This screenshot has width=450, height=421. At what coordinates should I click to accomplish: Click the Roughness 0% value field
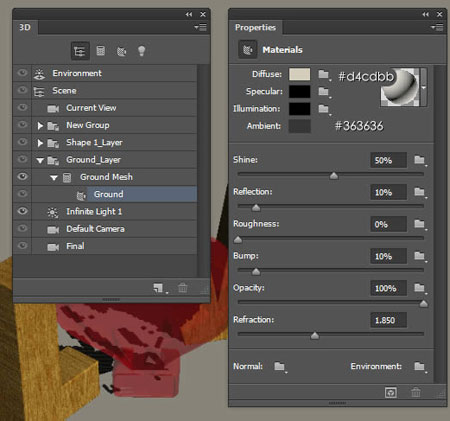point(388,224)
